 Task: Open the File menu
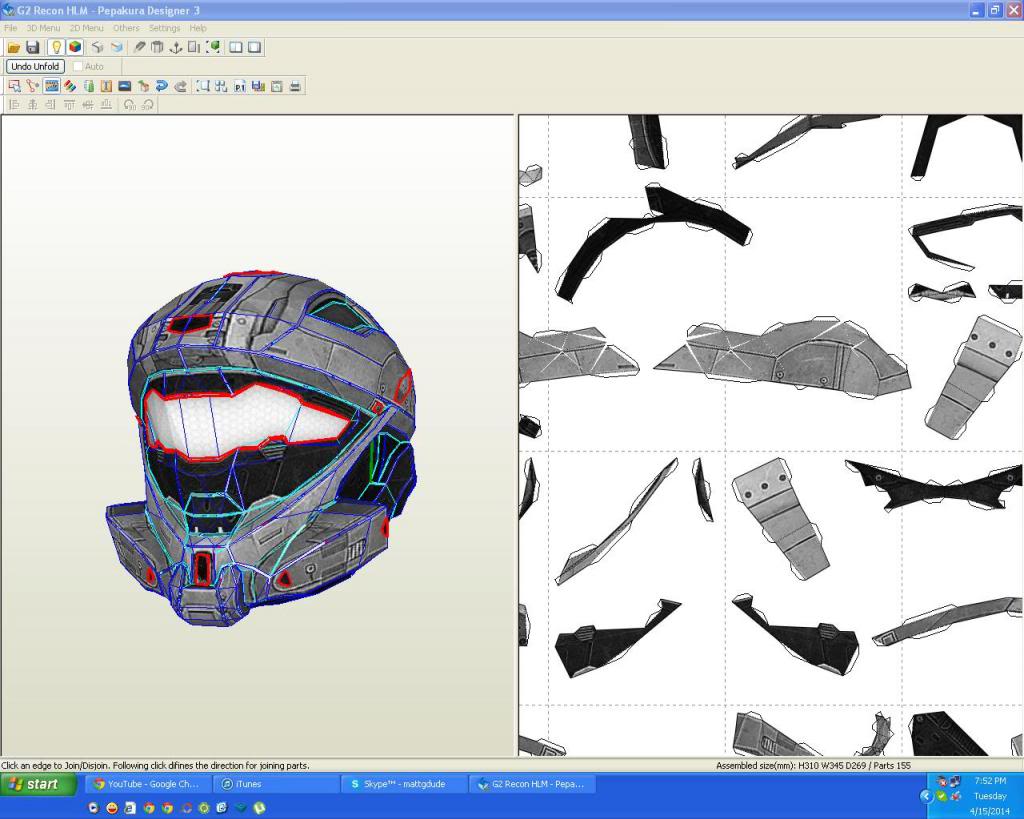coord(10,28)
